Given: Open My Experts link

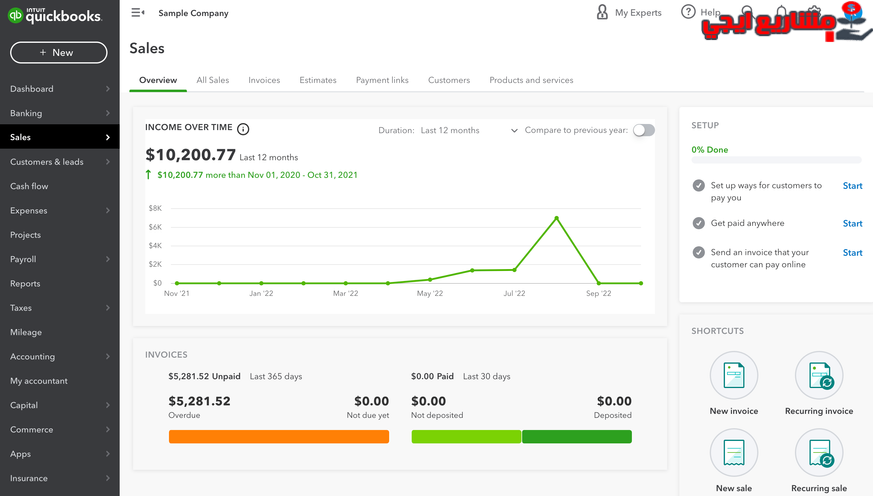Looking at the screenshot, I should [x=638, y=12].
